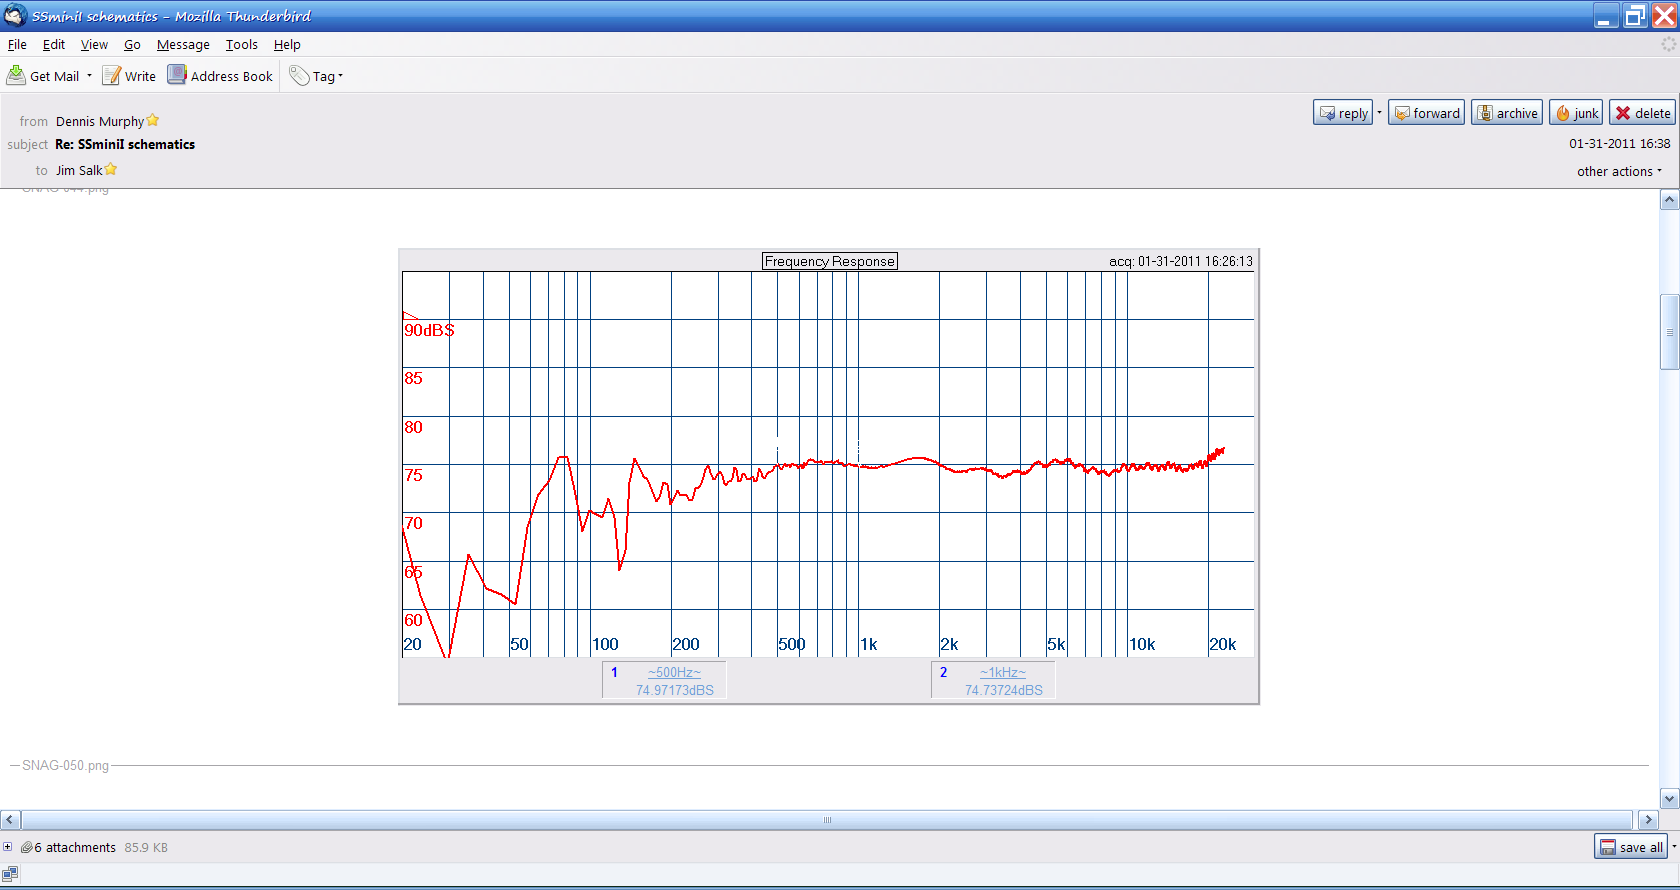Image resolution: width=1680 pixels, height=890 pixels.
Task: Open the Edit menu
Action: pyautogui.click(x=54, y=45)
